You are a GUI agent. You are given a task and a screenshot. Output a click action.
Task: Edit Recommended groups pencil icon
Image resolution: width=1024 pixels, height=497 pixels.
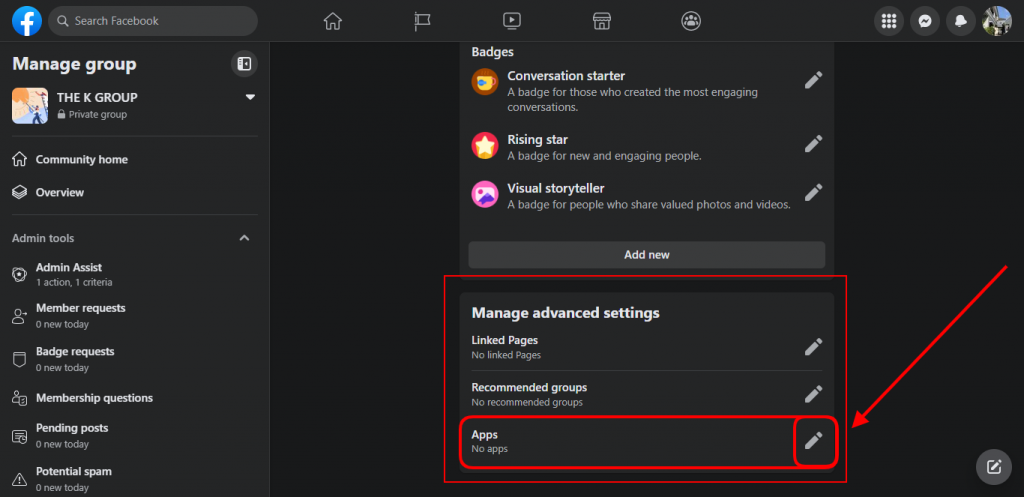click(813, 394)
